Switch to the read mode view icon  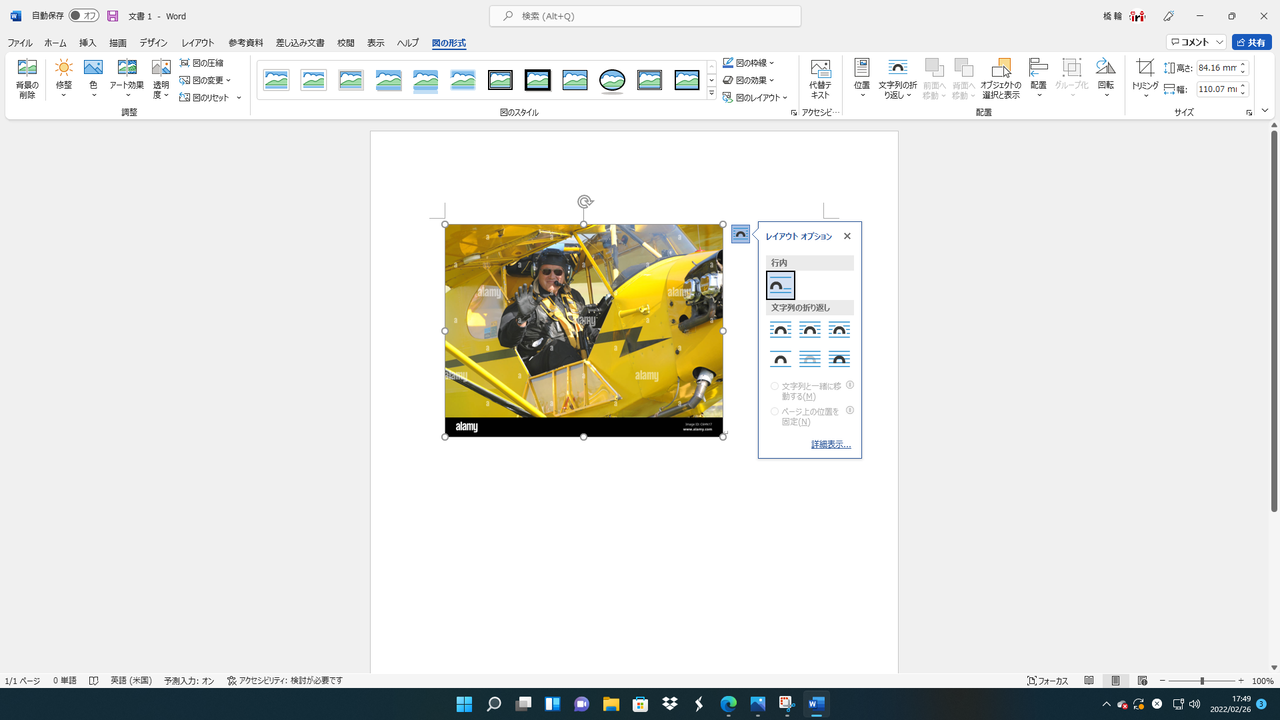tap(1089, 681)
